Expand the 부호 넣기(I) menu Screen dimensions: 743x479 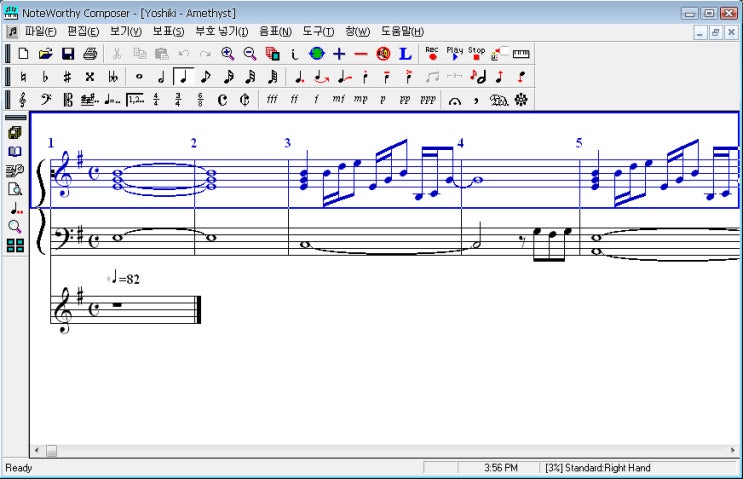(x=222, y=31)
